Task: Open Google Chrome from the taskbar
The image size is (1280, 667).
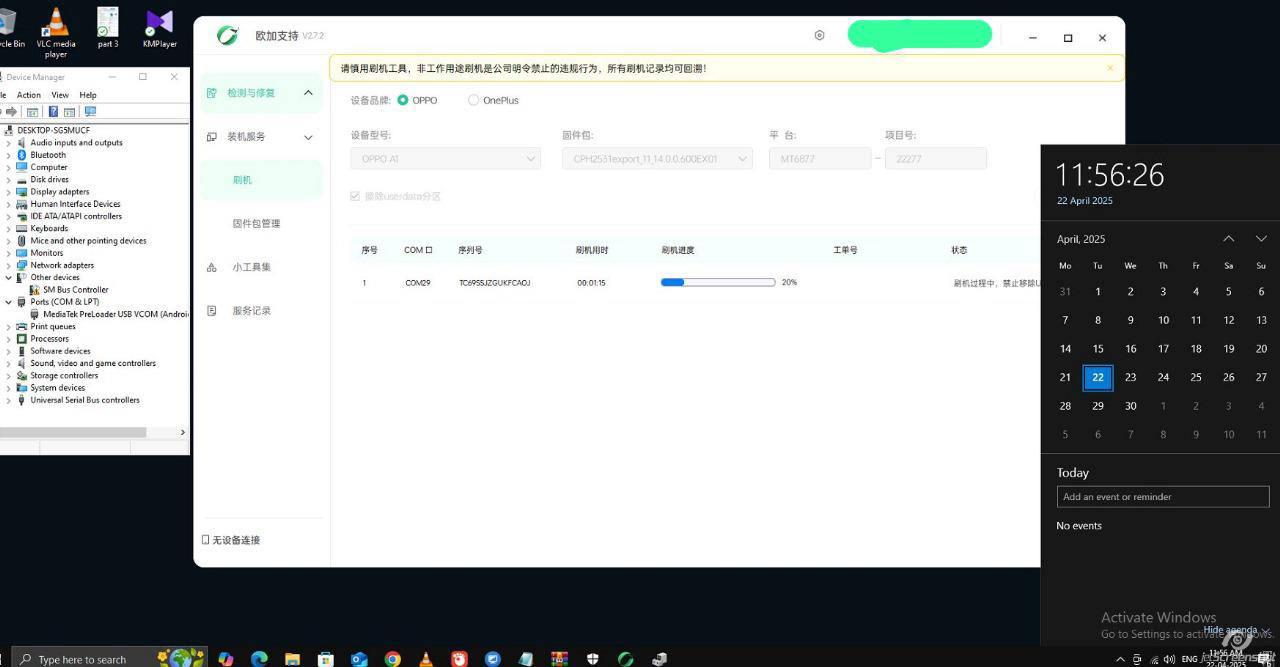Action: (393, 658)
